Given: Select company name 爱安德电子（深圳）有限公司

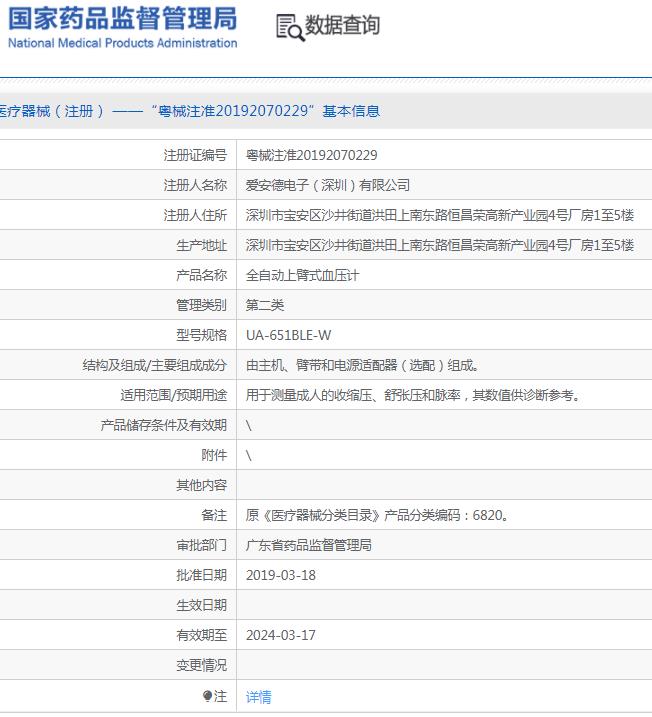Looking at the screenshot, I should (x=328, y=185).
